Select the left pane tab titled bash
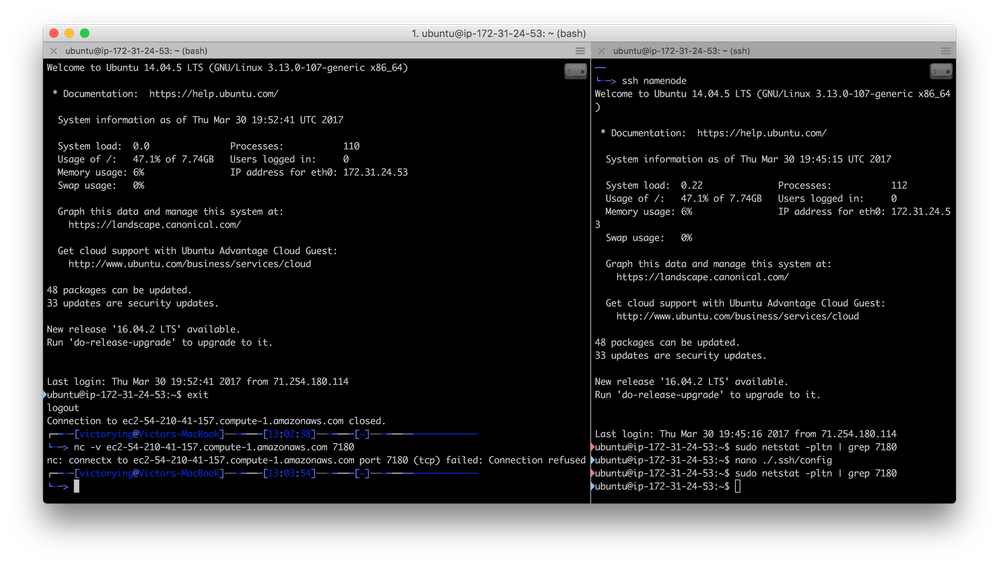Image resolution: width=999 pixels, height=565 pixels. (x=136, y=51)
